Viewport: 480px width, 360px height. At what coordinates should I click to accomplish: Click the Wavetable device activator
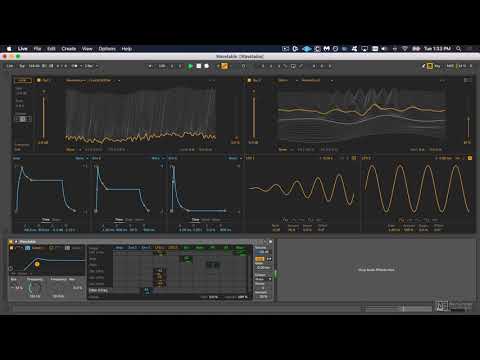(11, 241)
